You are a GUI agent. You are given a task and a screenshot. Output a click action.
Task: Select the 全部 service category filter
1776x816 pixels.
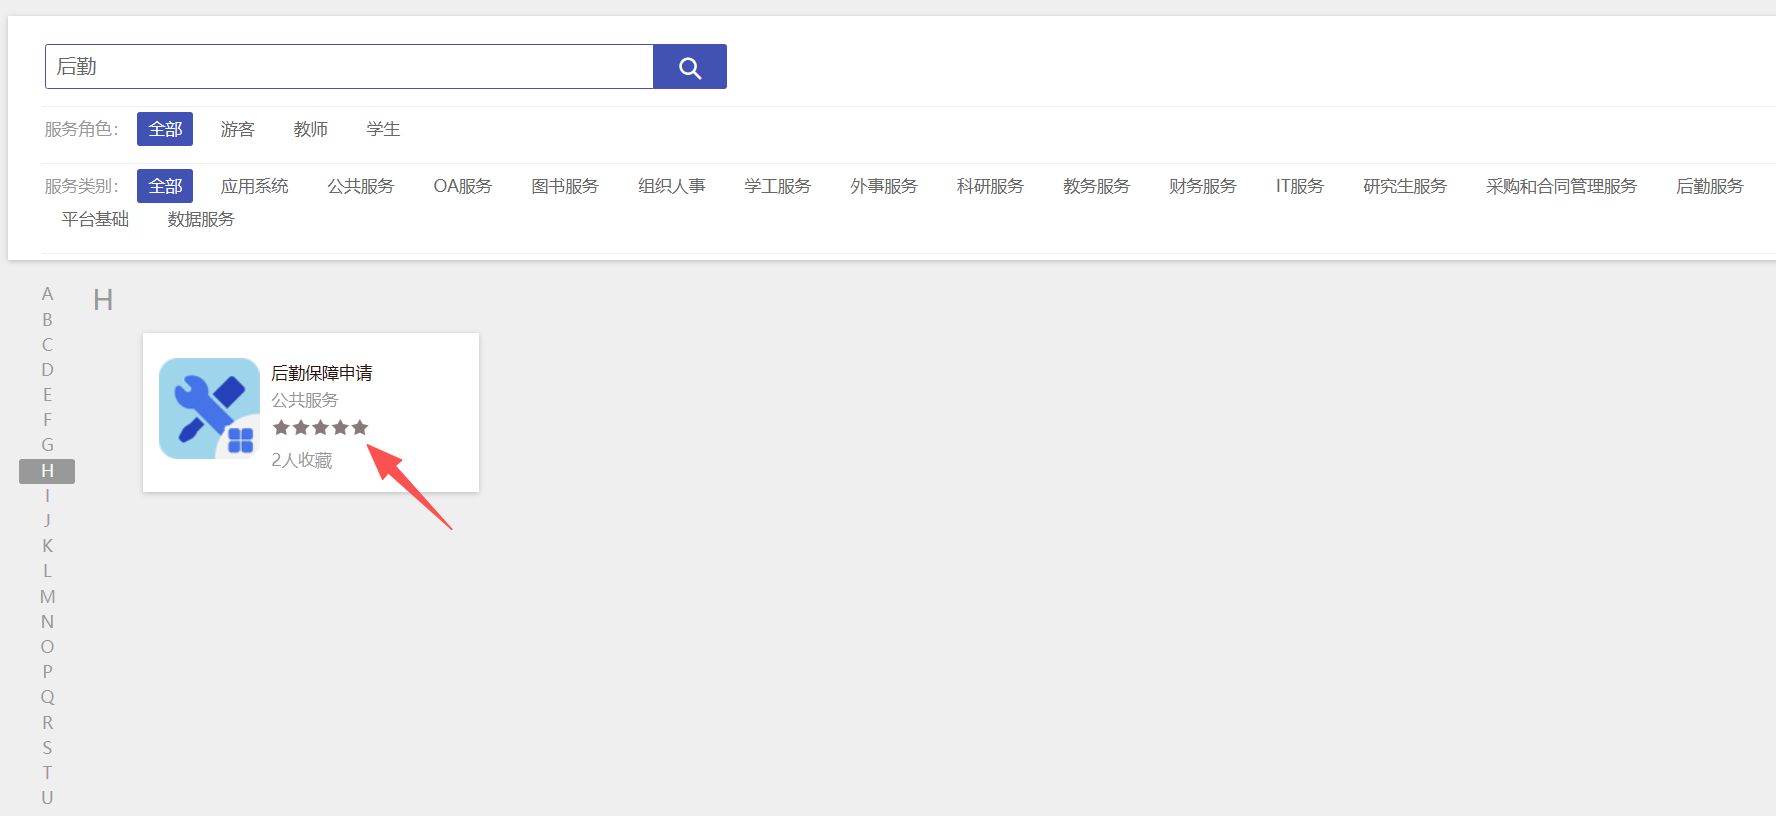(x=165, y=186)
